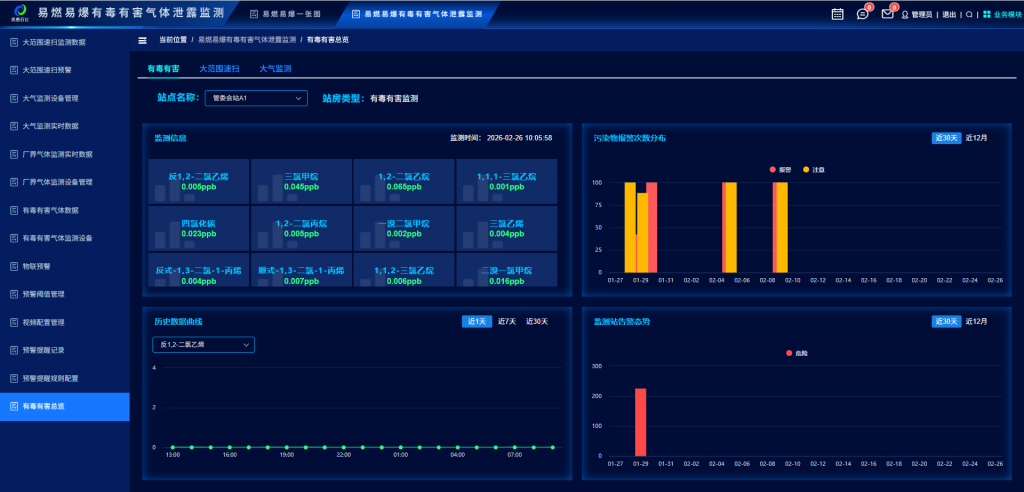
Task: Click the 管理员 user avatar icon
Action: [905, 14]
